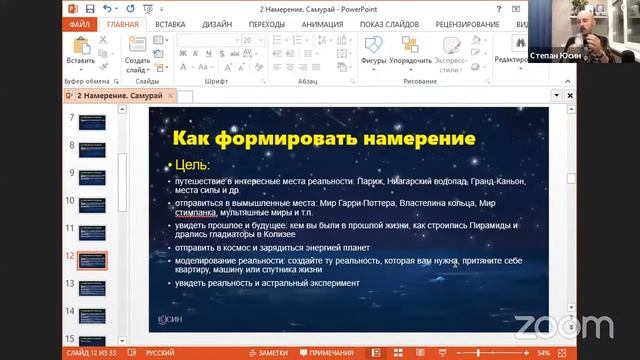The width and height of the screenshot is (640, 360).
Task: Open PowerPoint Help question mark
Action: pos(499,9)
